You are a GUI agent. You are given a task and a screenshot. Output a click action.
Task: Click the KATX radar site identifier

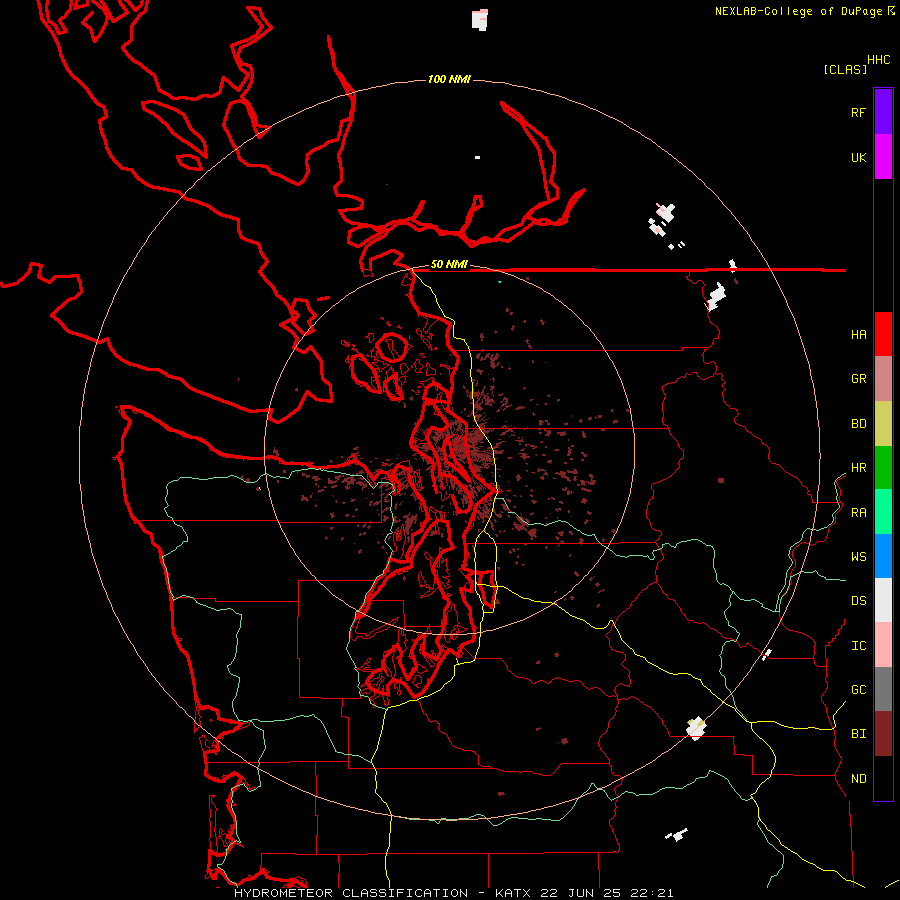pyautogui.click(x=513, y=893)
